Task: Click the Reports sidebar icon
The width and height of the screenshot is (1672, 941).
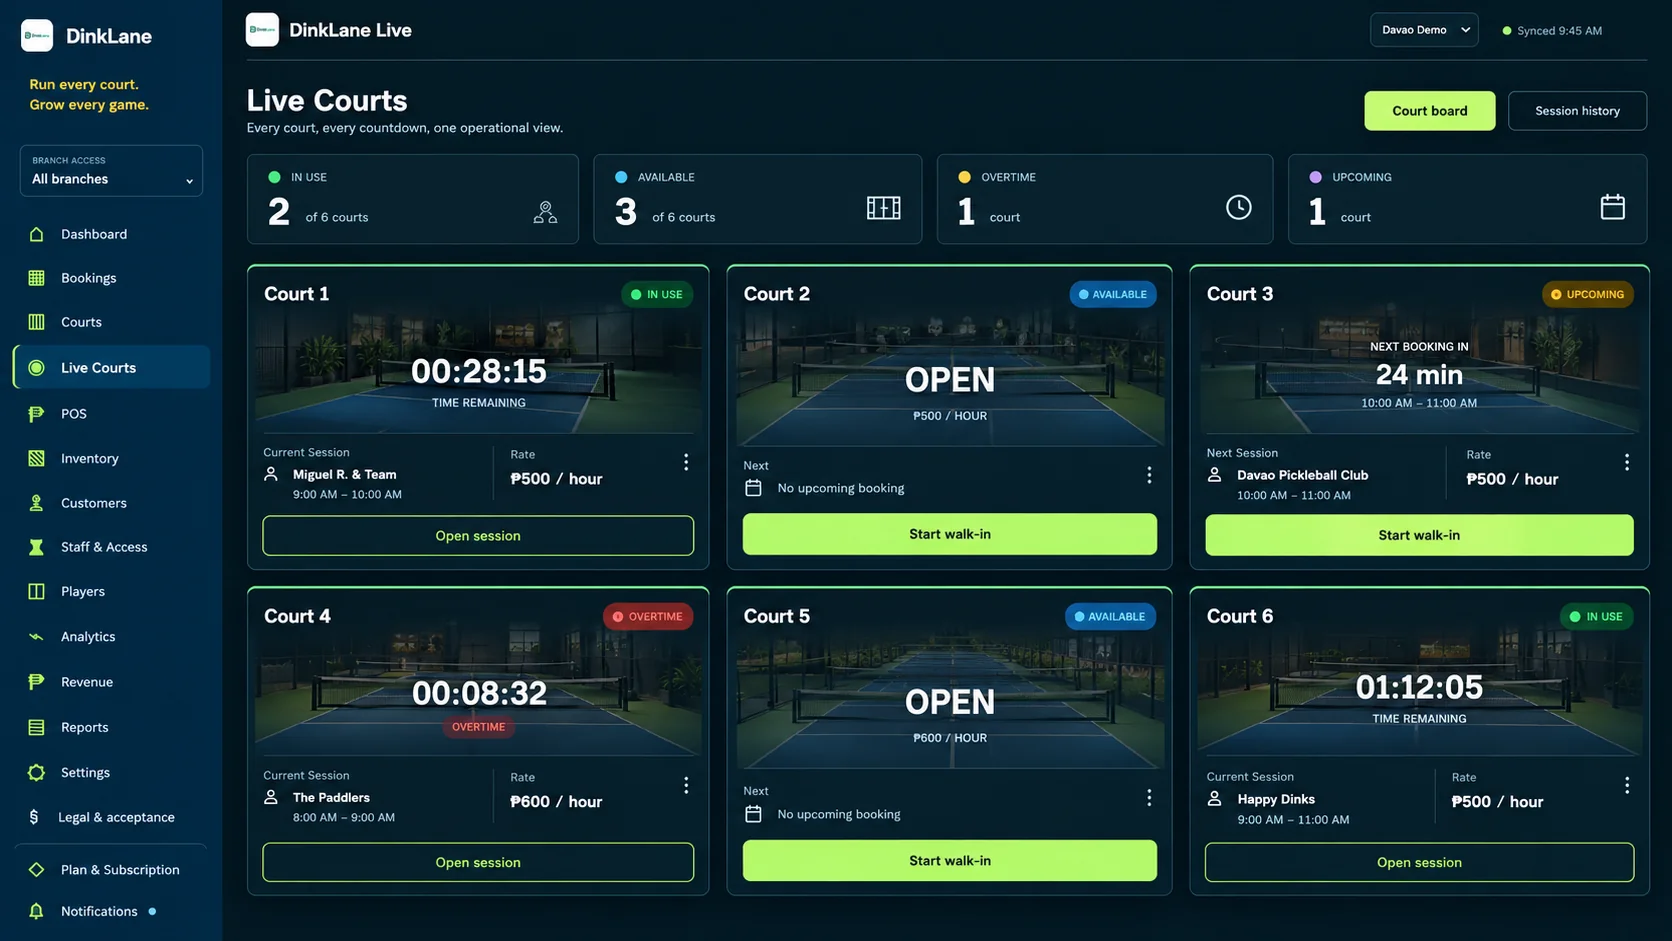Action: coord(36,727)
